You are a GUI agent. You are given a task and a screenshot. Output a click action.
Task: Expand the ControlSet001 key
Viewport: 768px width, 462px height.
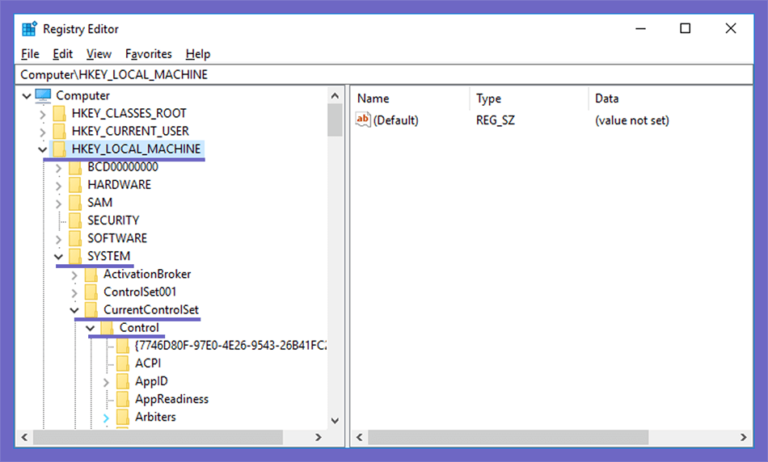74,293
